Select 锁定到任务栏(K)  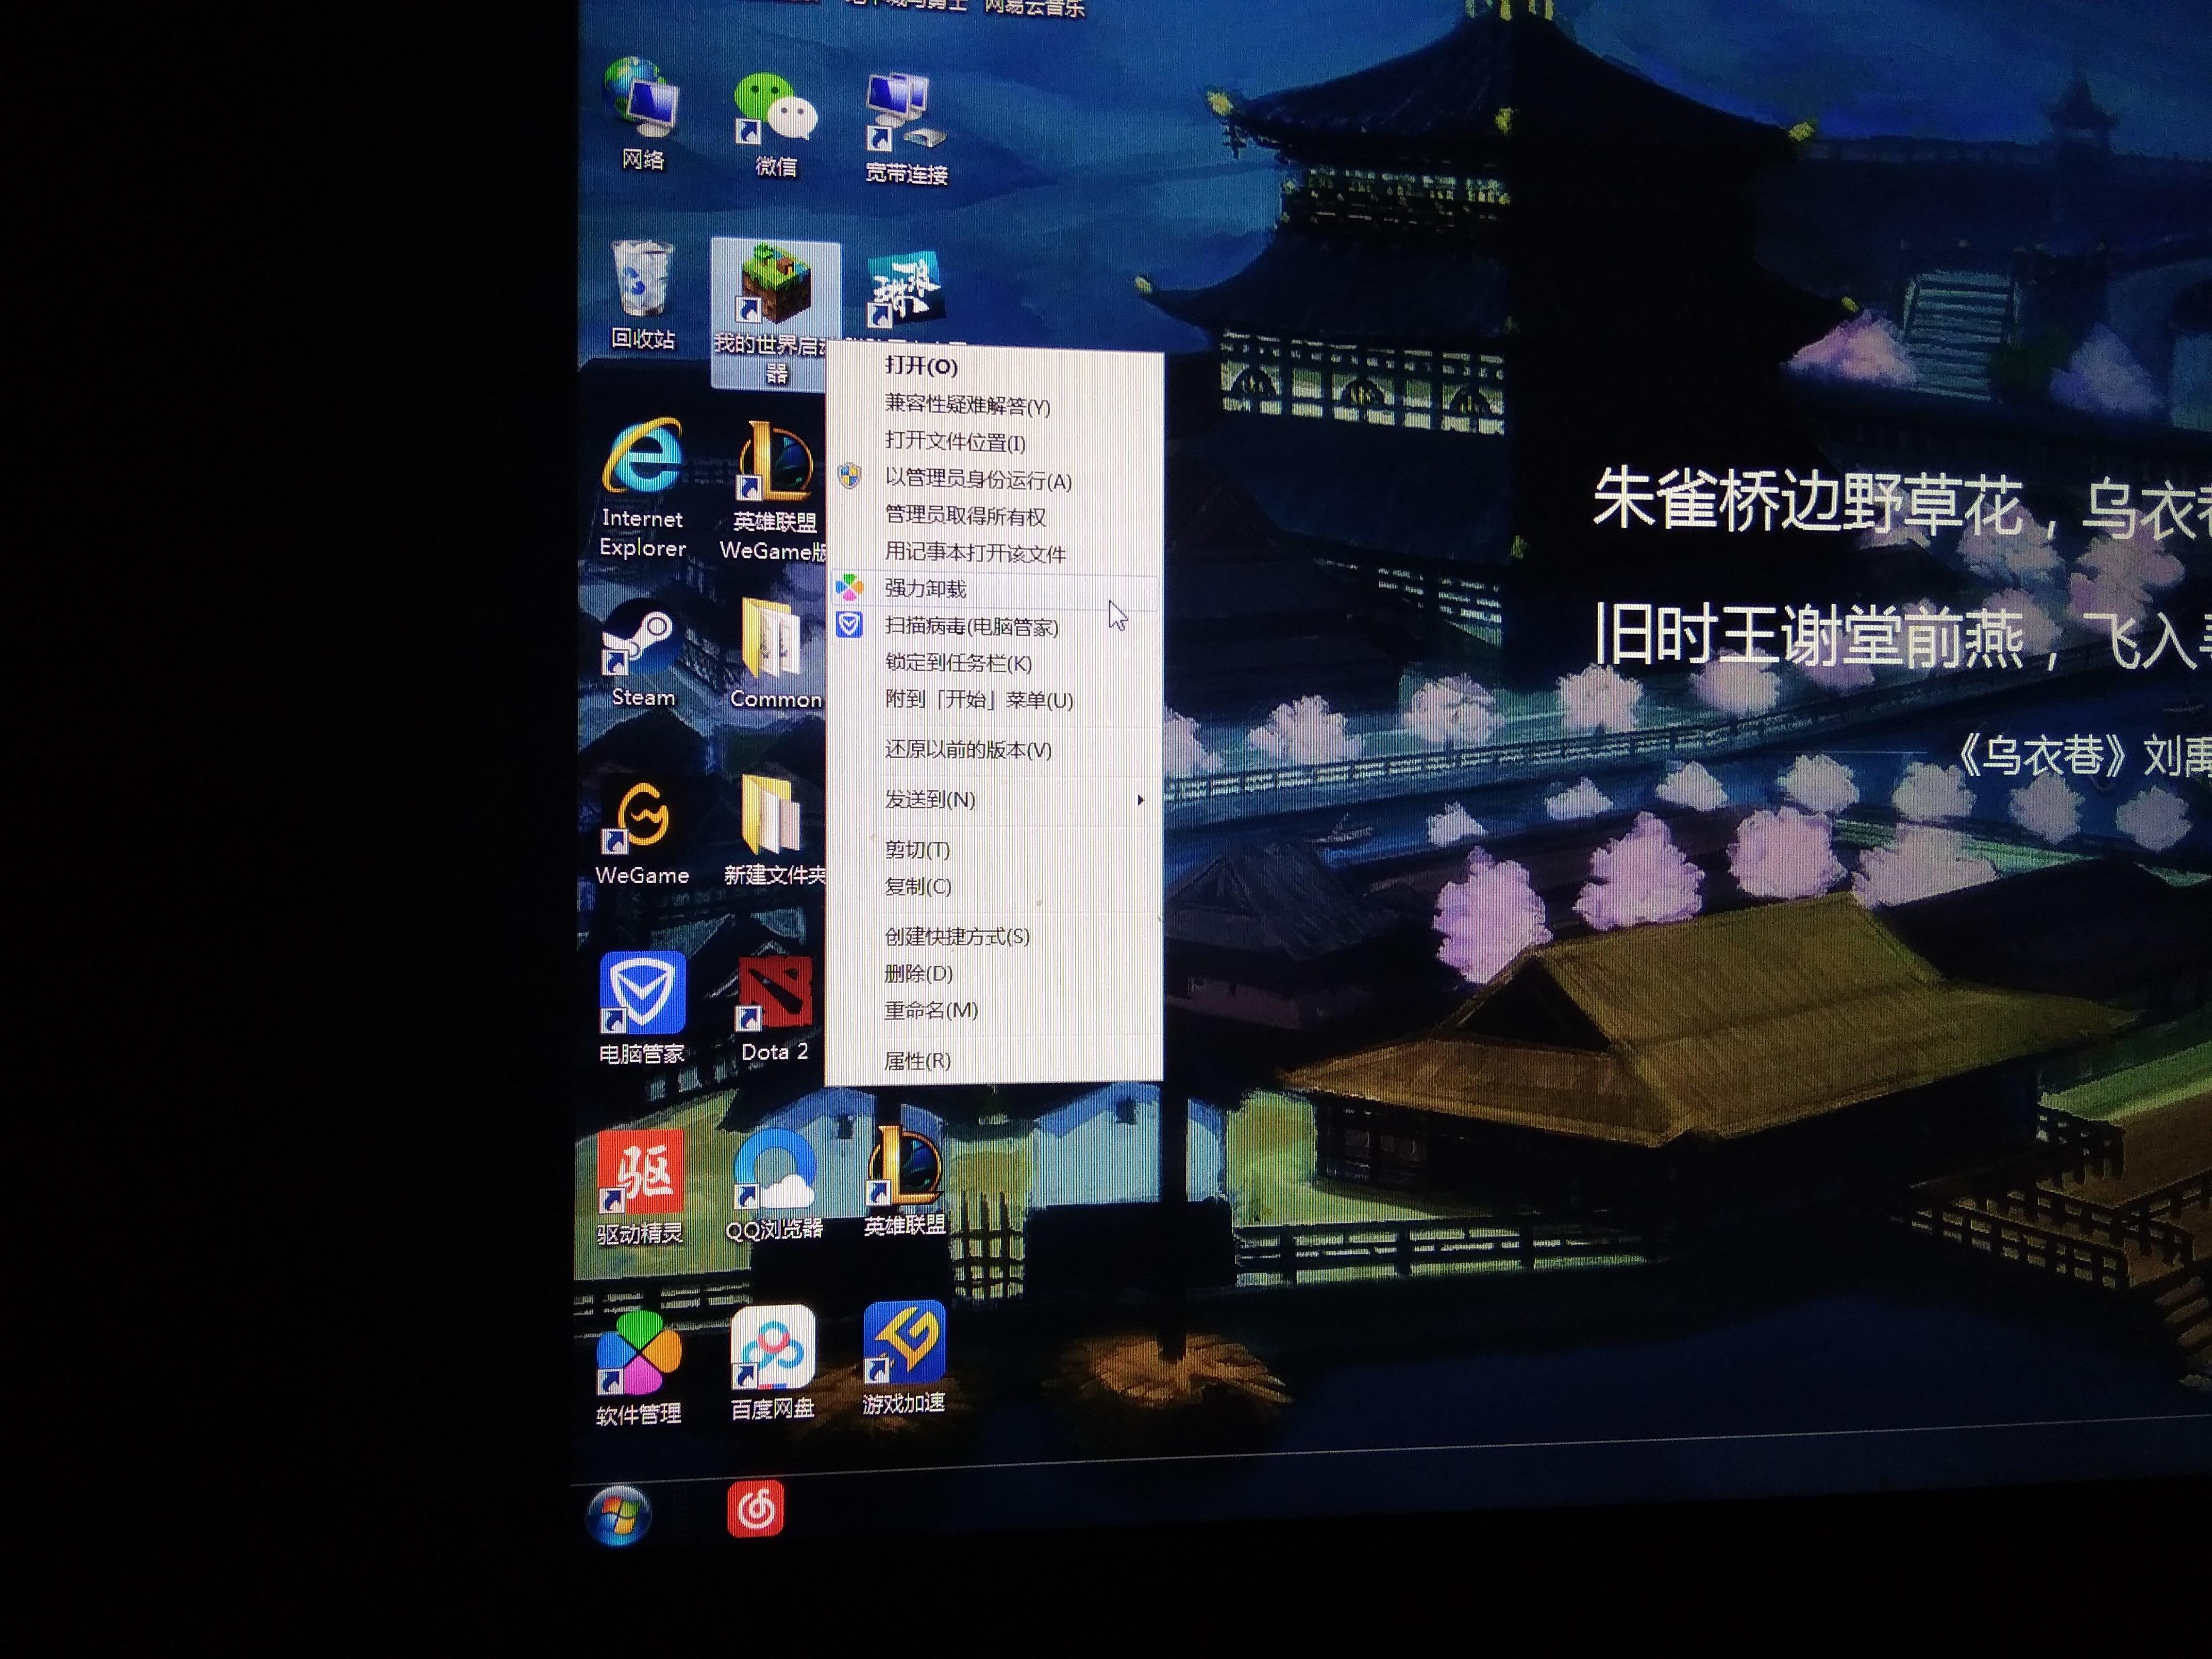[995, 663]
